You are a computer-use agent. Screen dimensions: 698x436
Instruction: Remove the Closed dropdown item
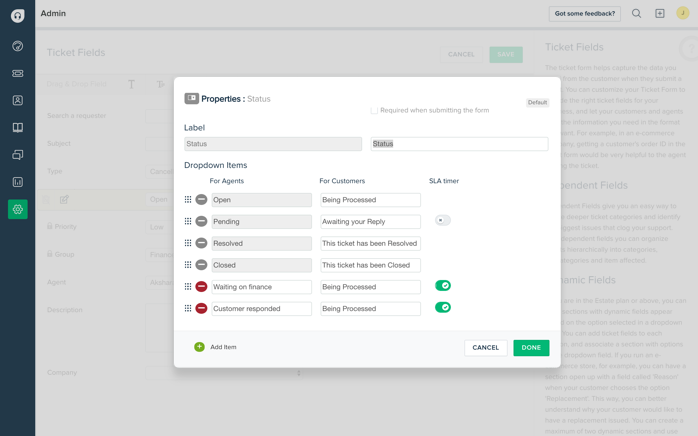(x=201, y=265)
